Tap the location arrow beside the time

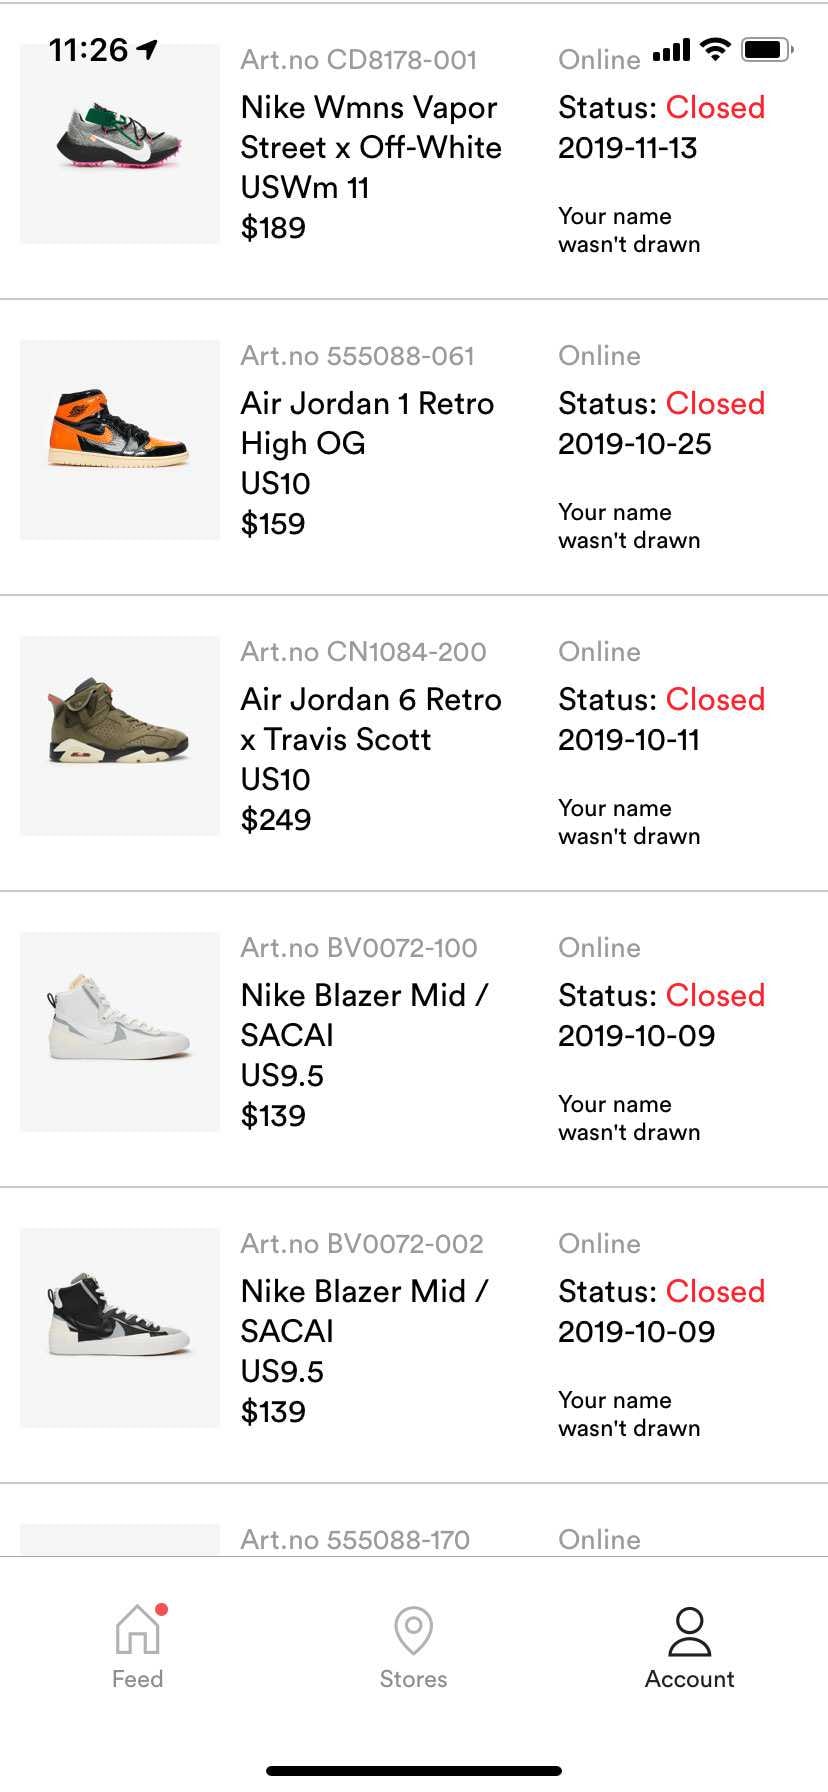click(x=147, y=49)
